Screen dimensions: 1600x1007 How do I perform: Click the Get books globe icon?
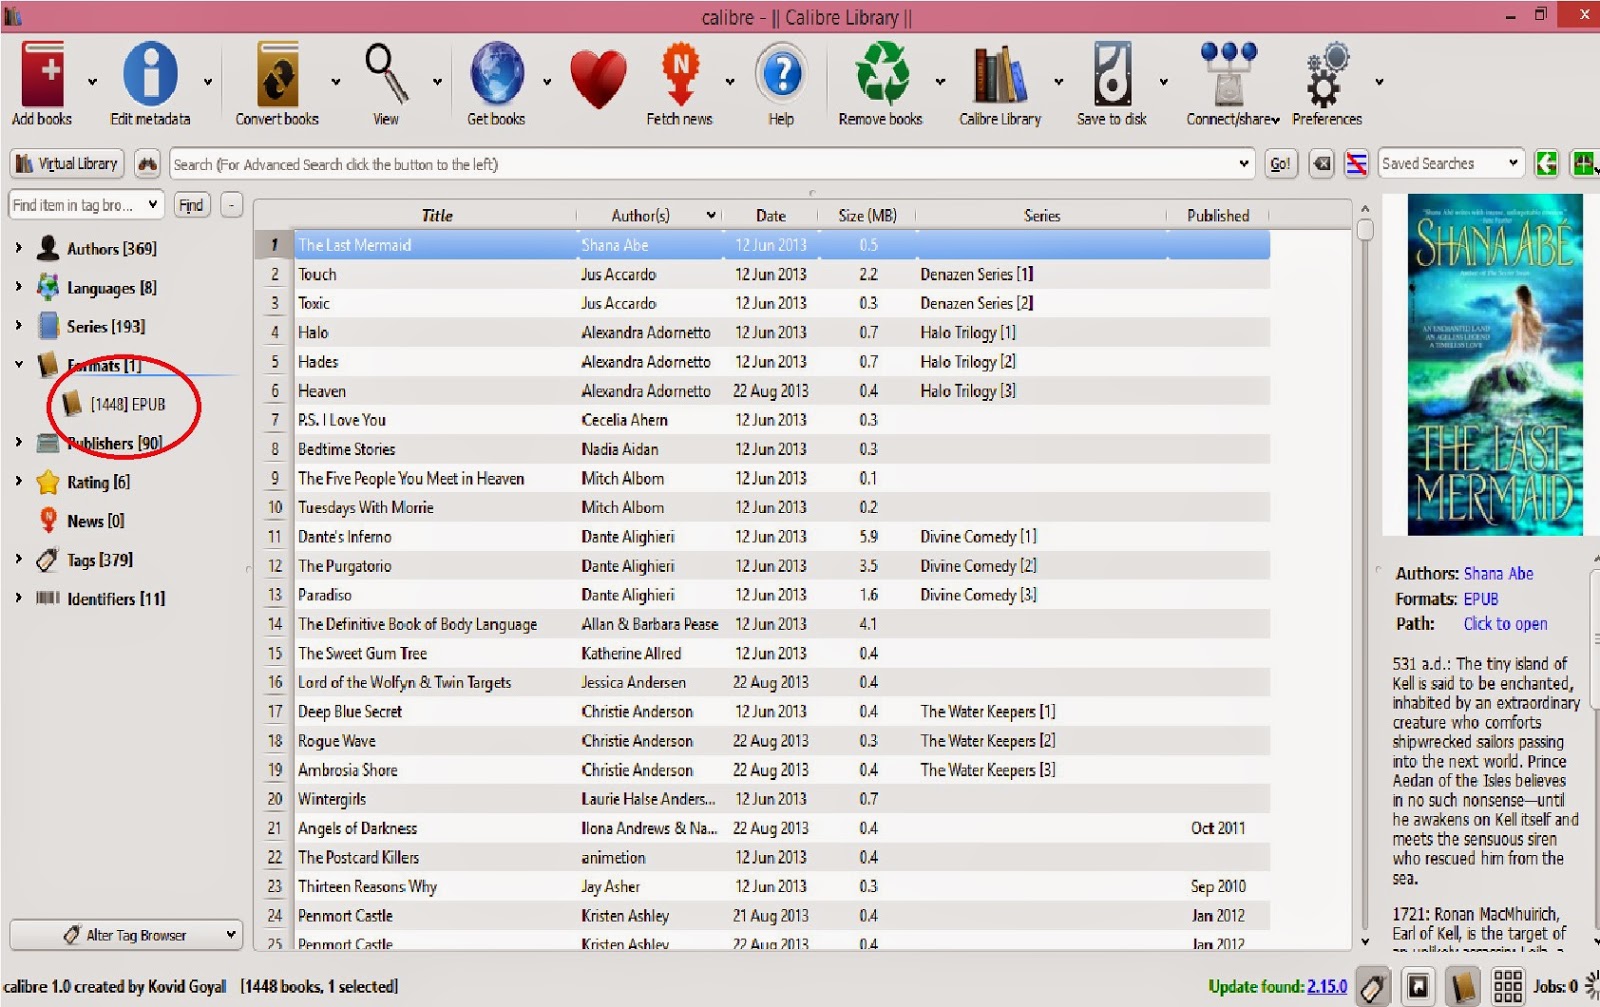[496, 74]
